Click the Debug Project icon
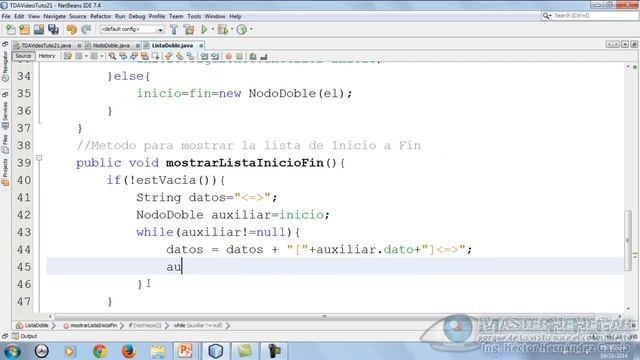640x360 pixels. tap(223, 29)
